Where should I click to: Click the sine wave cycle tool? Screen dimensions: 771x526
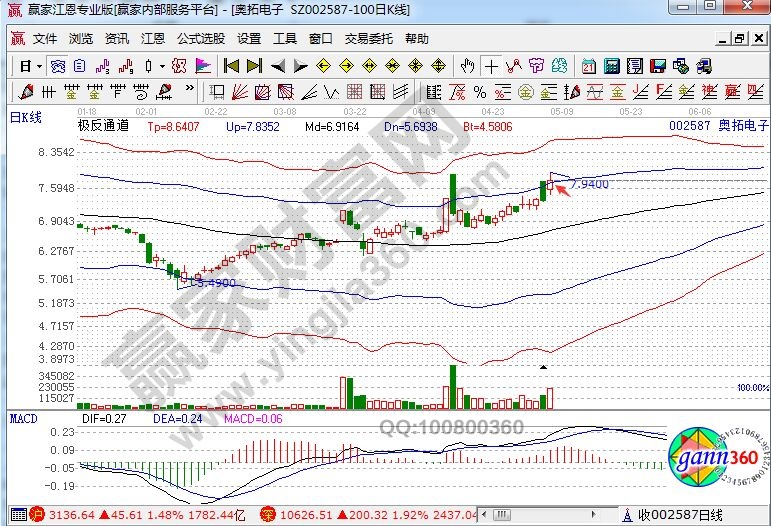594,91
